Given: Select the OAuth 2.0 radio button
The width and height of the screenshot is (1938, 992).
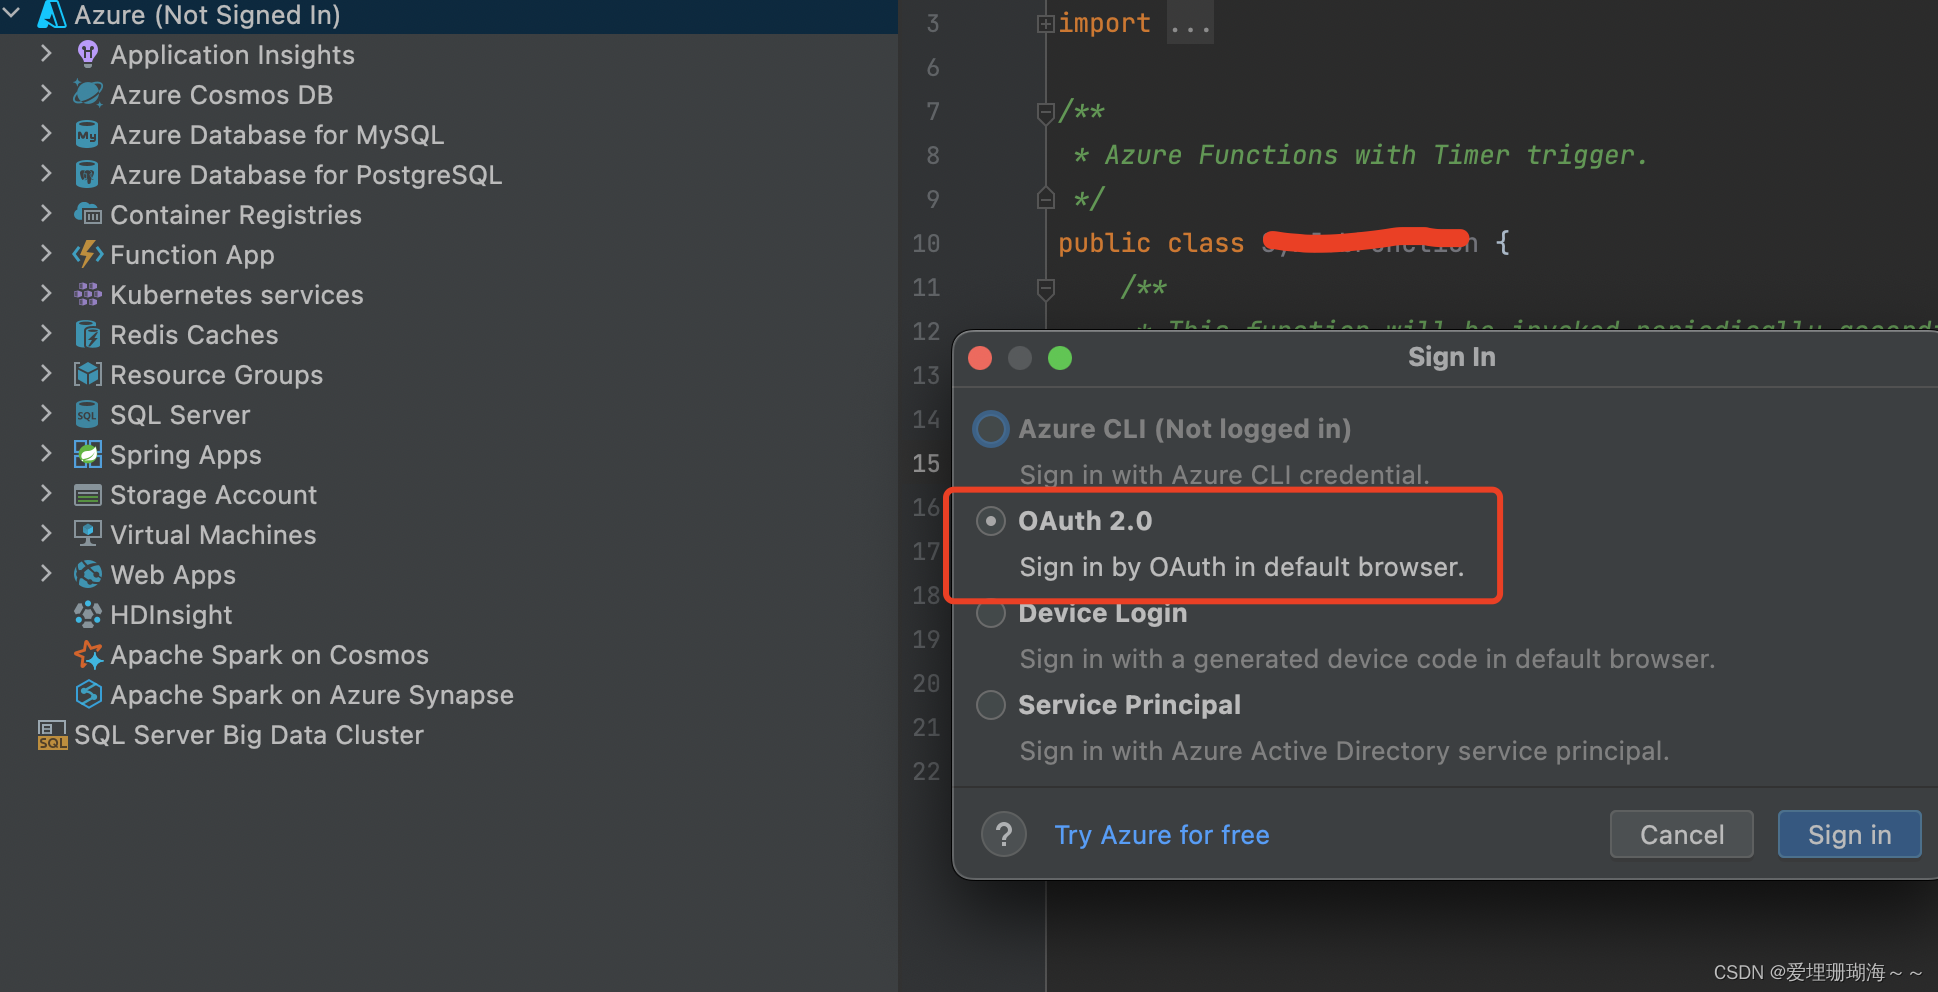Looking at the screenshot, I should click(x=991, y=521).
